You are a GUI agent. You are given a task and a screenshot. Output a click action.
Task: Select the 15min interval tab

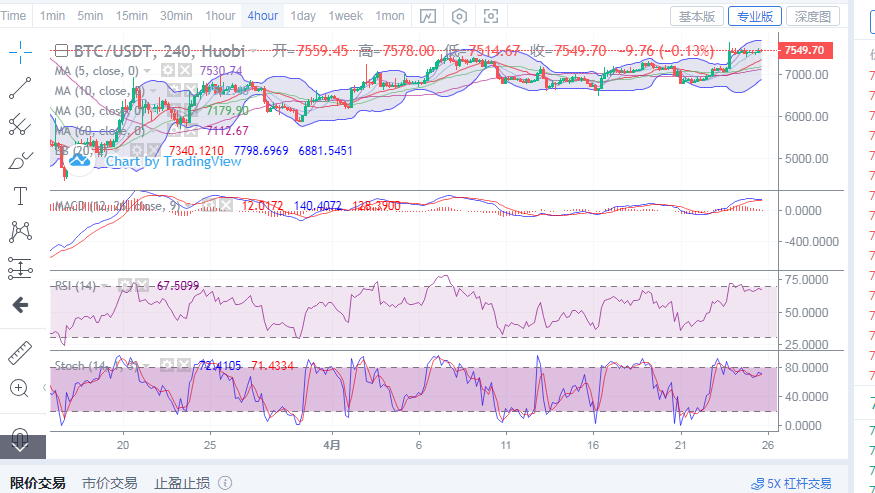tap(131, 16)
